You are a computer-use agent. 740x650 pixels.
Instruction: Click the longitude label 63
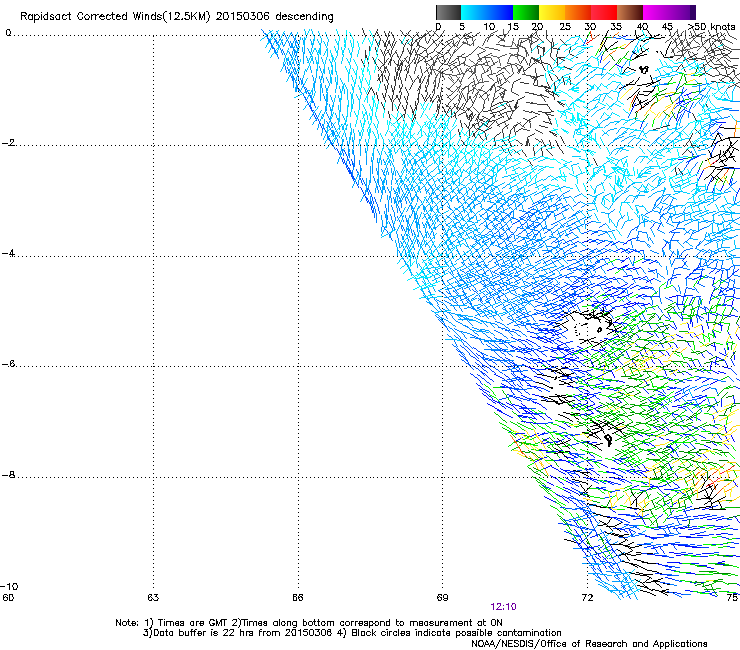click(x=153, y=598)
